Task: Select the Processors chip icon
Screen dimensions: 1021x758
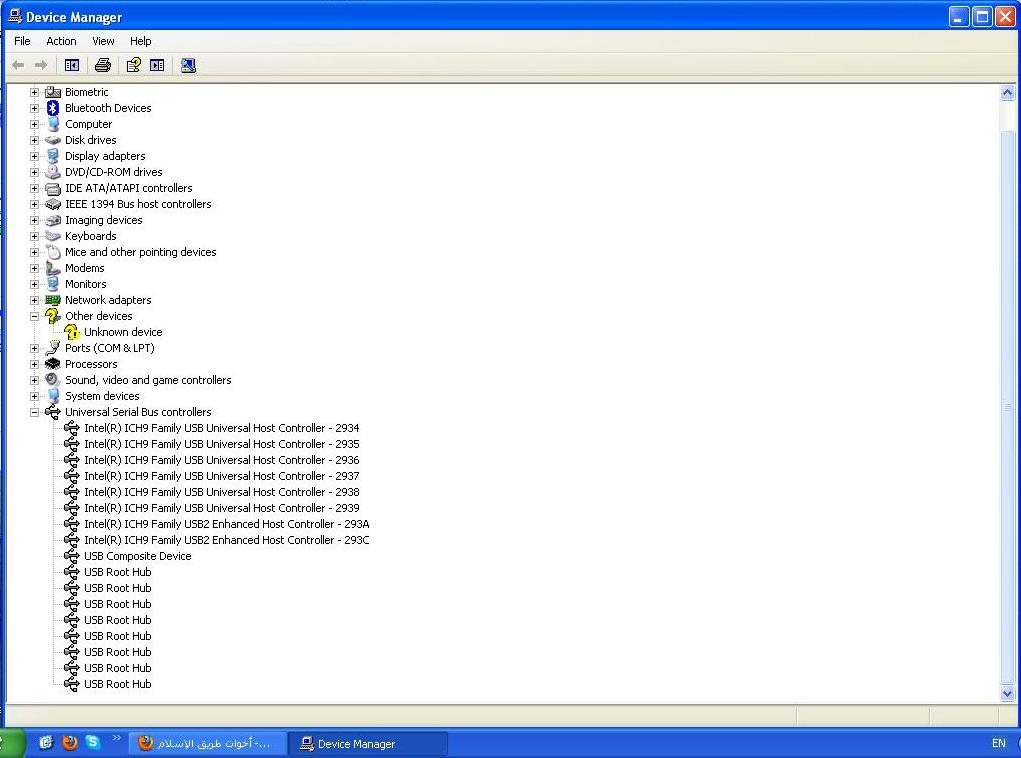Action: pos(53,364)
